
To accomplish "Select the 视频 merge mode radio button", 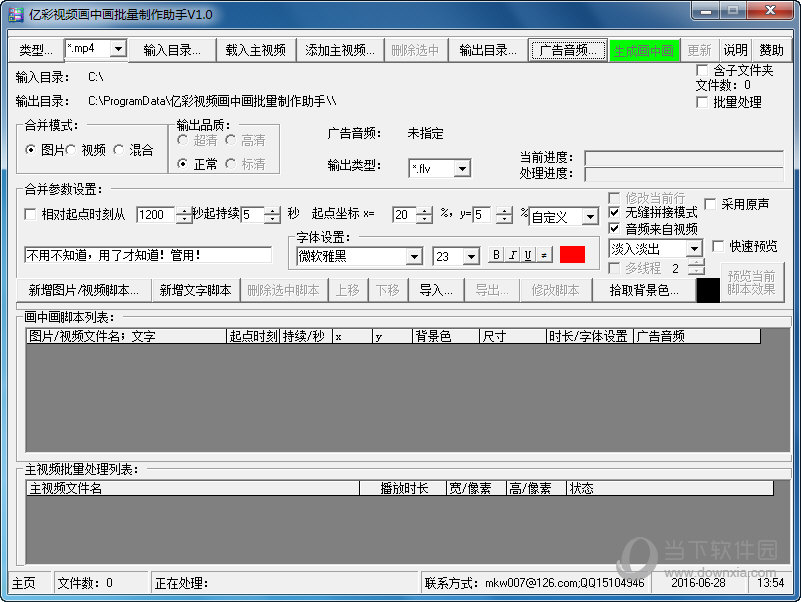I will (74, 150).
